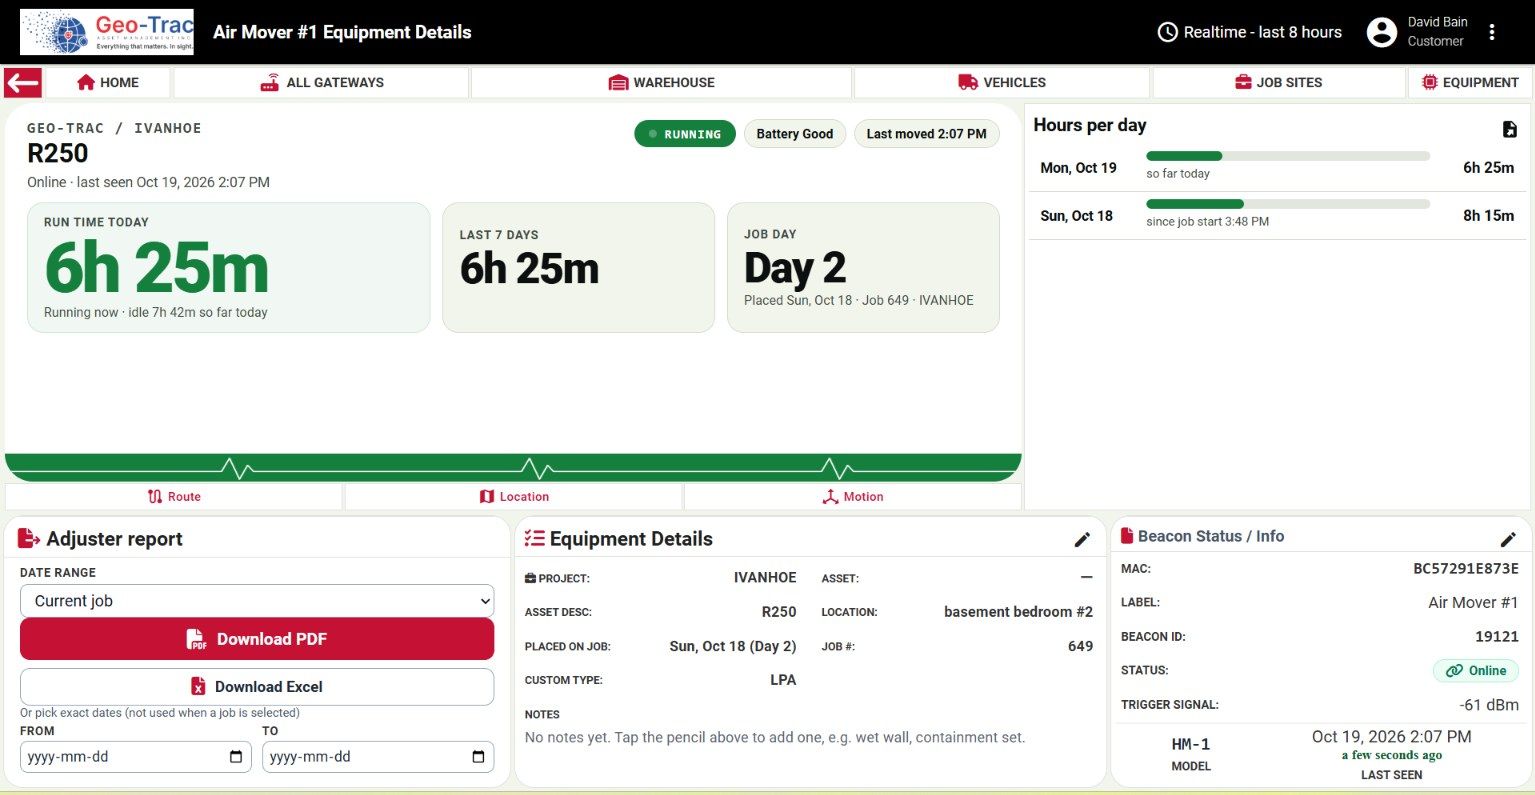Click the TO date input field
The width and height of the screenshot is (1535, 795).
coord(378,757)
